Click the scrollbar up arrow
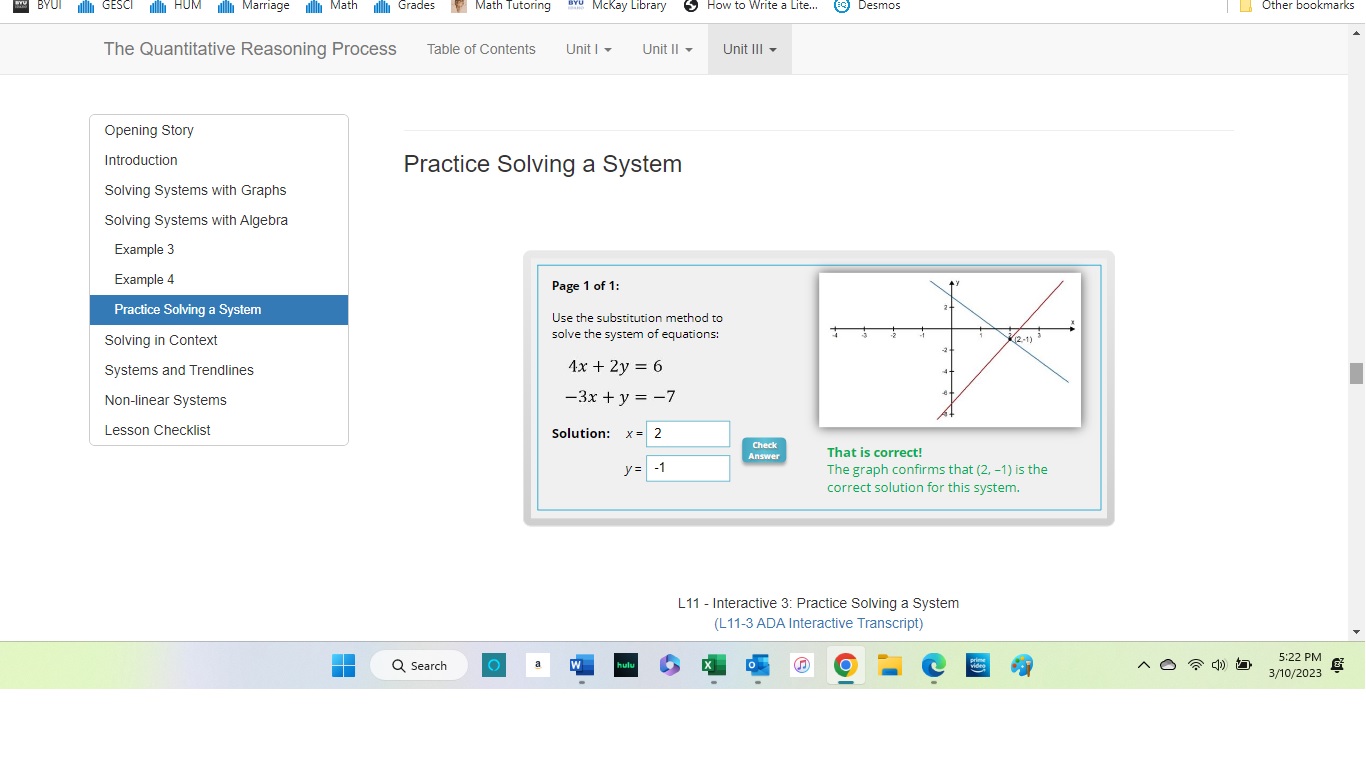The width and height of the screenshot is (1366, 768). click(1356, 33)
